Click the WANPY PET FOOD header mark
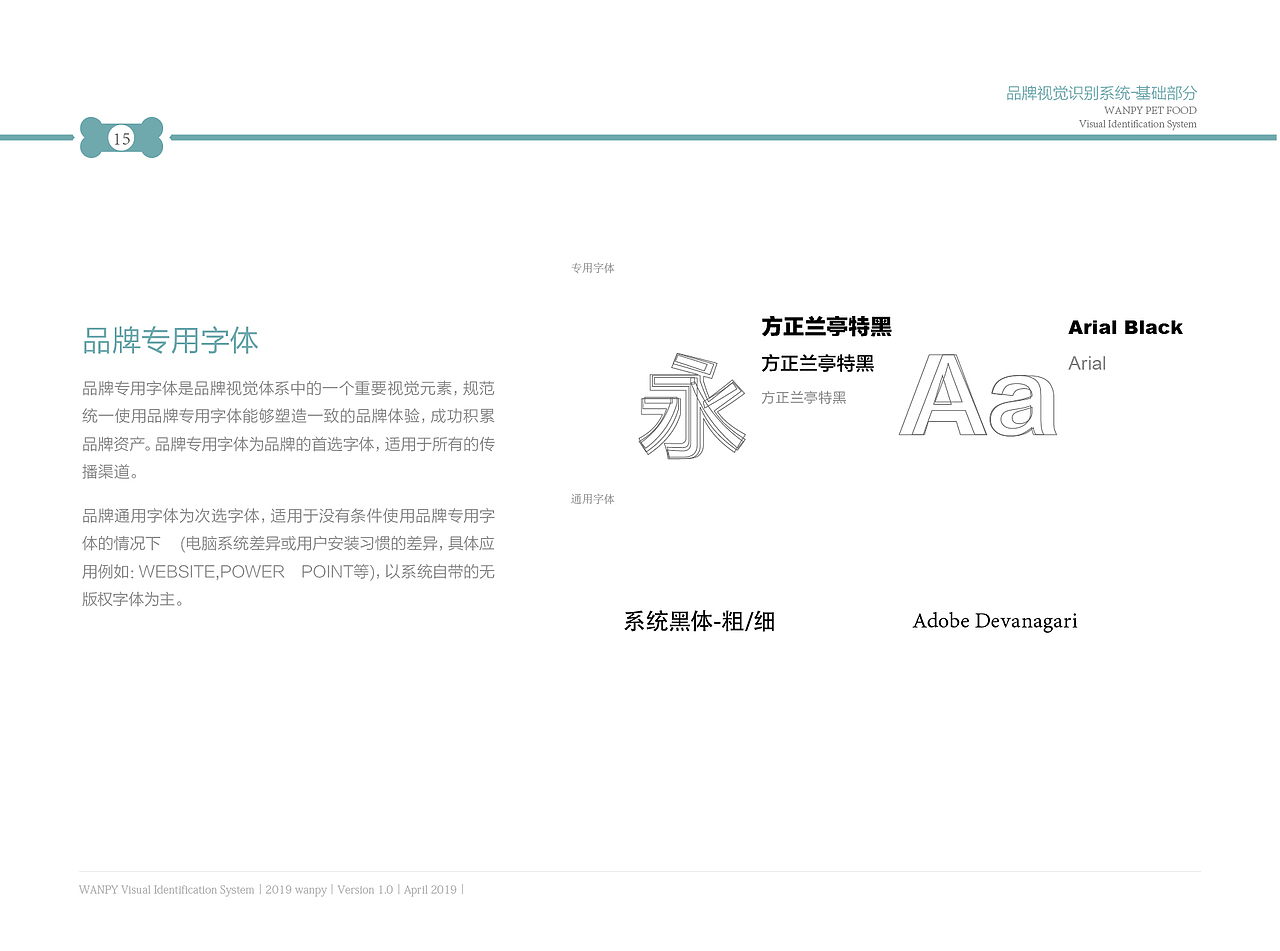 [x=1137, y=111]
